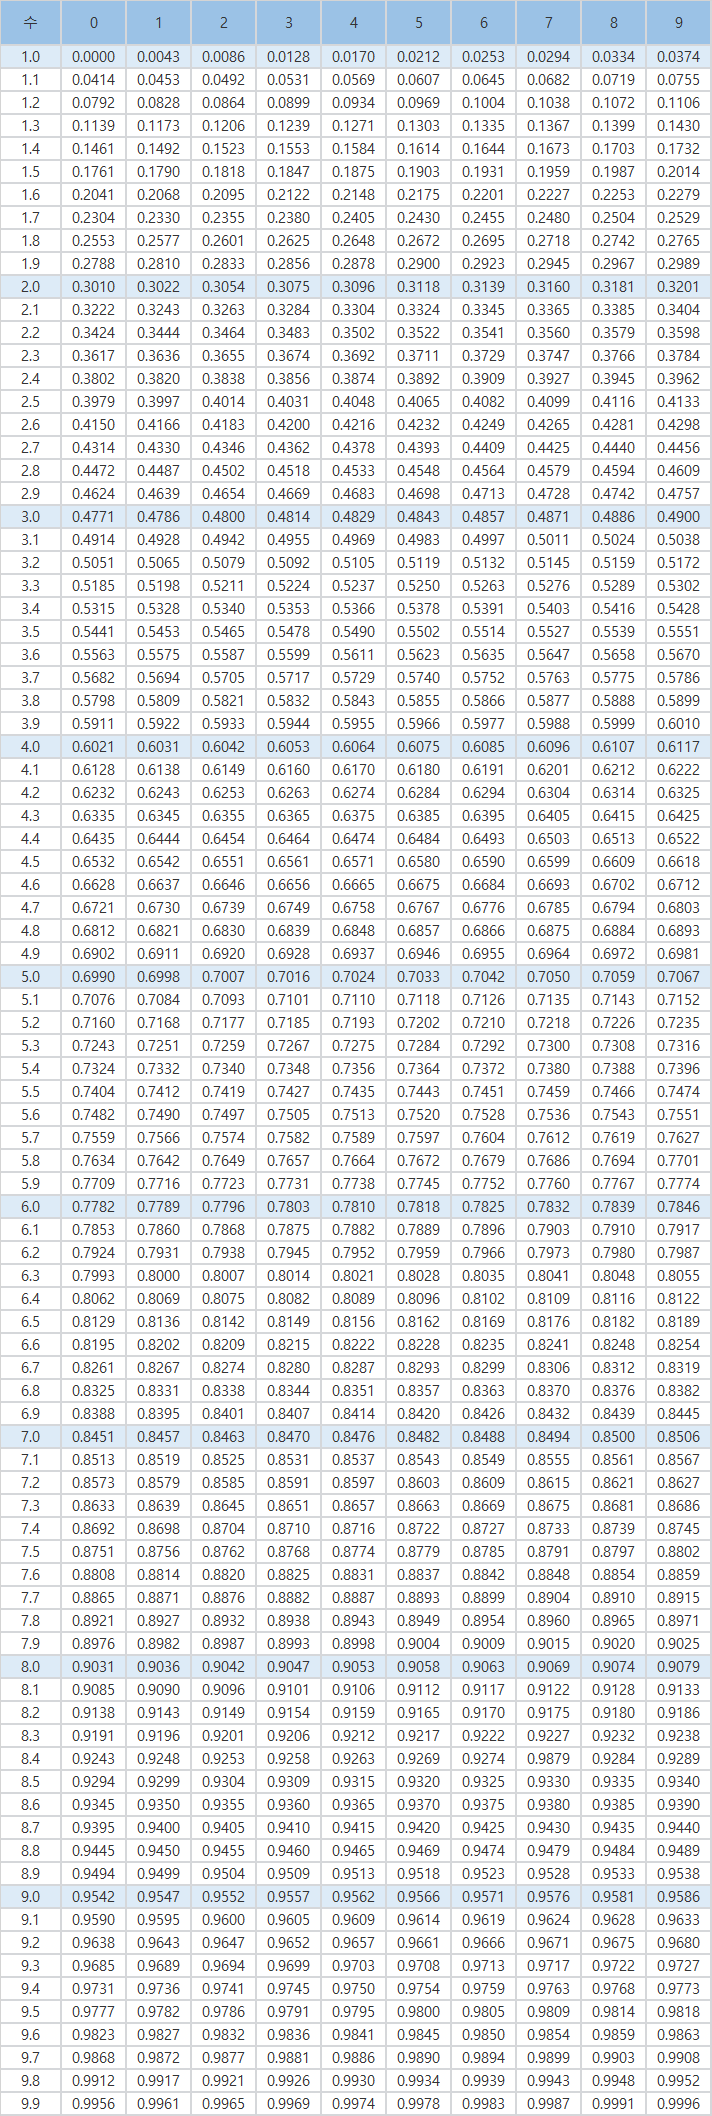Image resolution: width=712 pixels, height=2116 pixels.
Task: Choose the value 0.4378
Action: click(354, 448)
